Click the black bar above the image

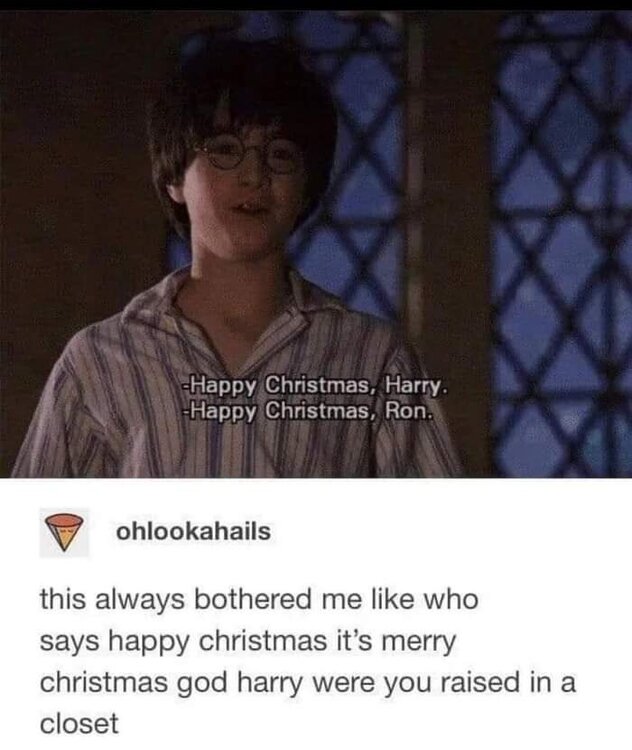[316, 5]
